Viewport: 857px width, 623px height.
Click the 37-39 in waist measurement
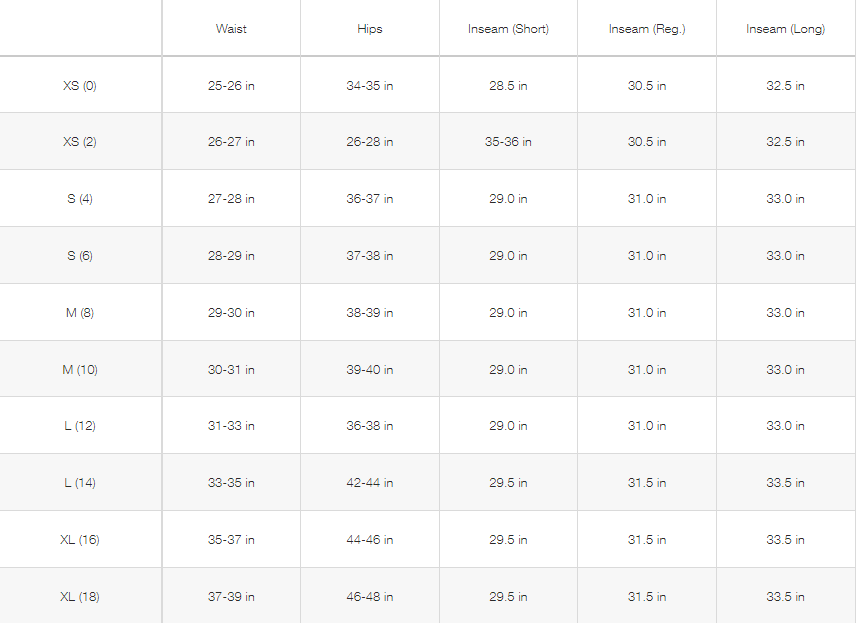(231, 597)
